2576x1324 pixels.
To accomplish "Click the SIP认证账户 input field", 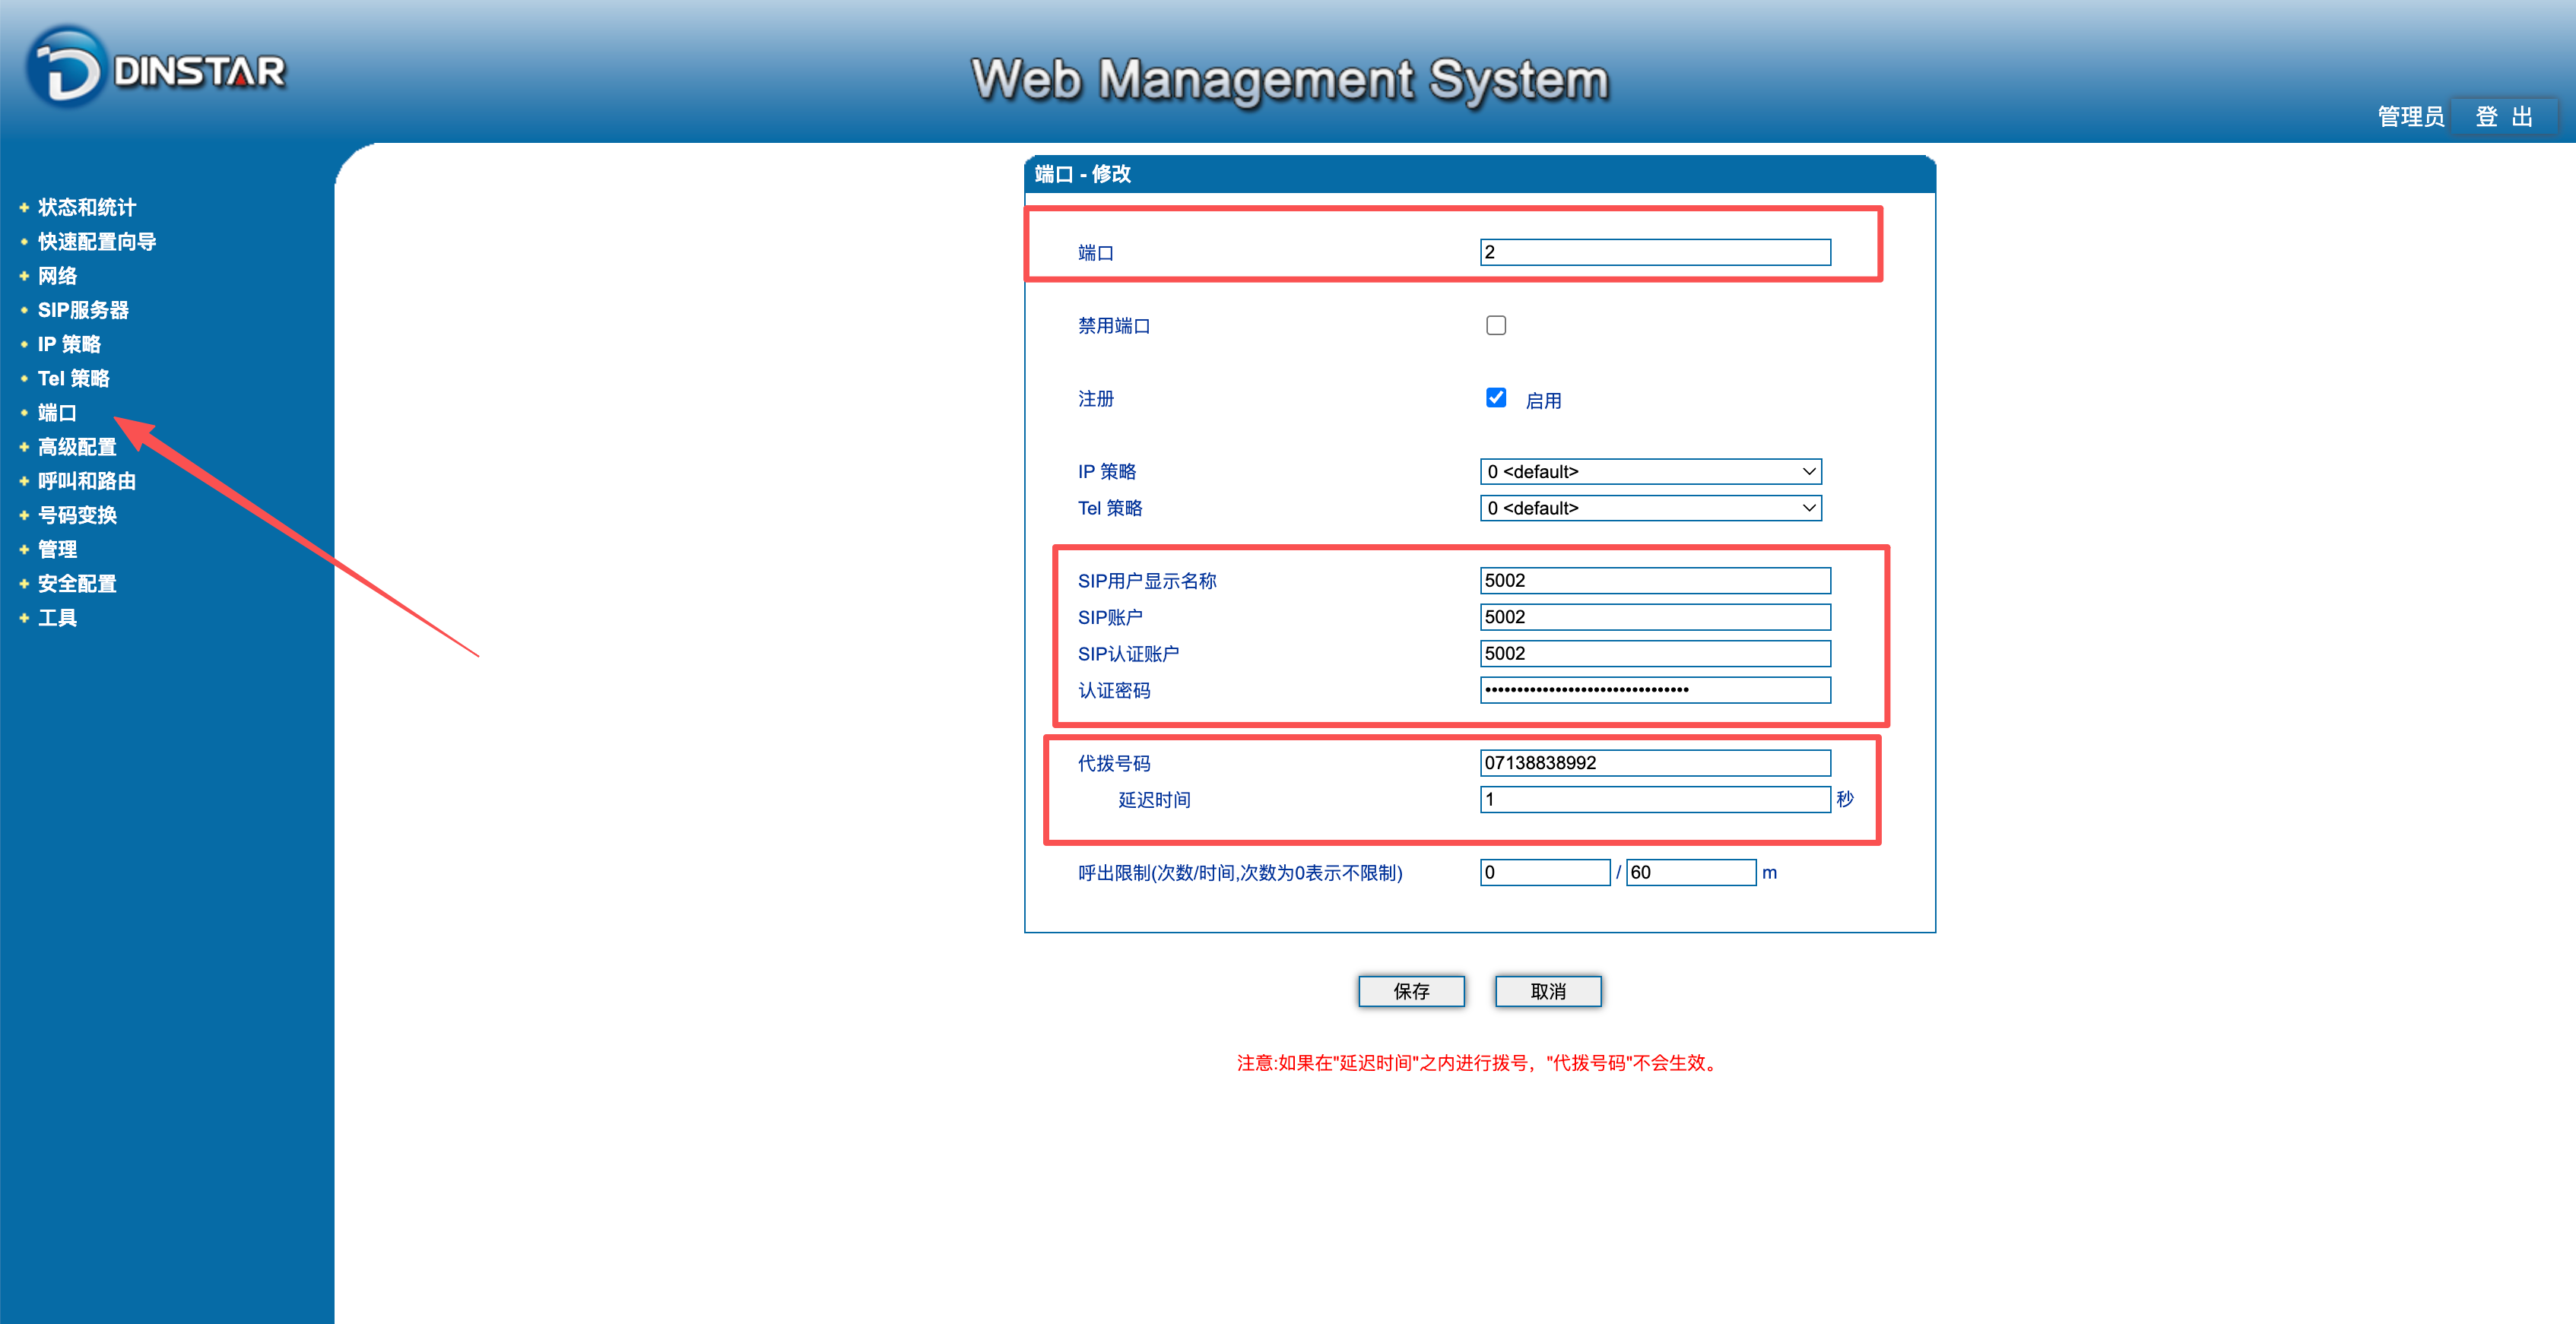I will pyautogui.click(x=1655, y=653).
